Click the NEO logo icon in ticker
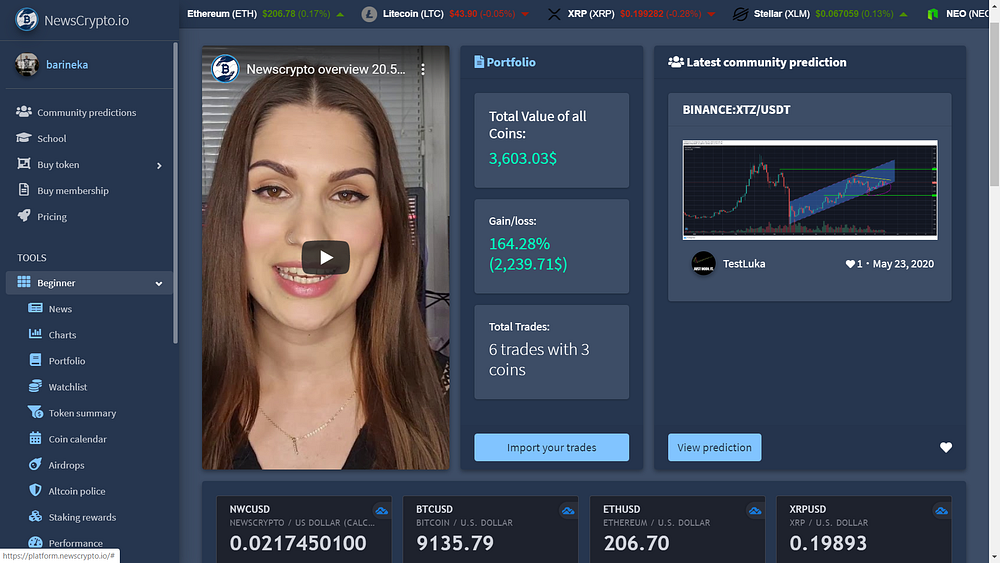 [x=933, y=14]
